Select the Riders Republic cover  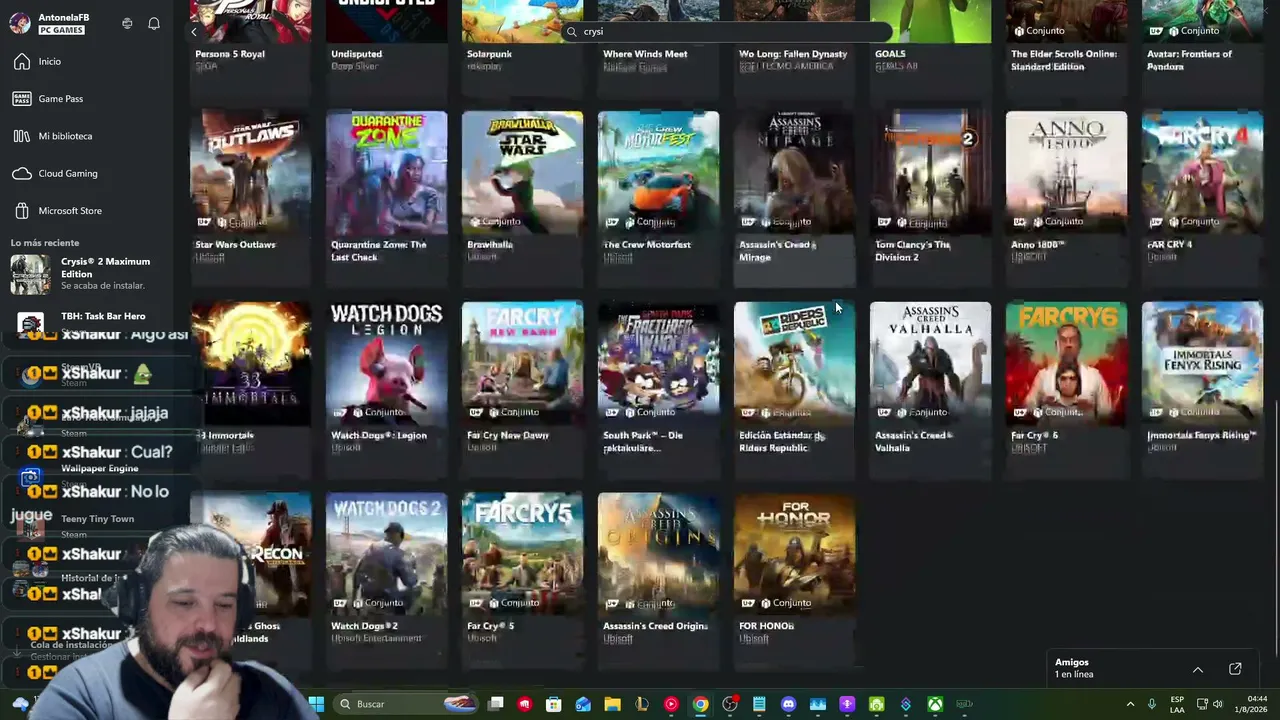(794, 363)
